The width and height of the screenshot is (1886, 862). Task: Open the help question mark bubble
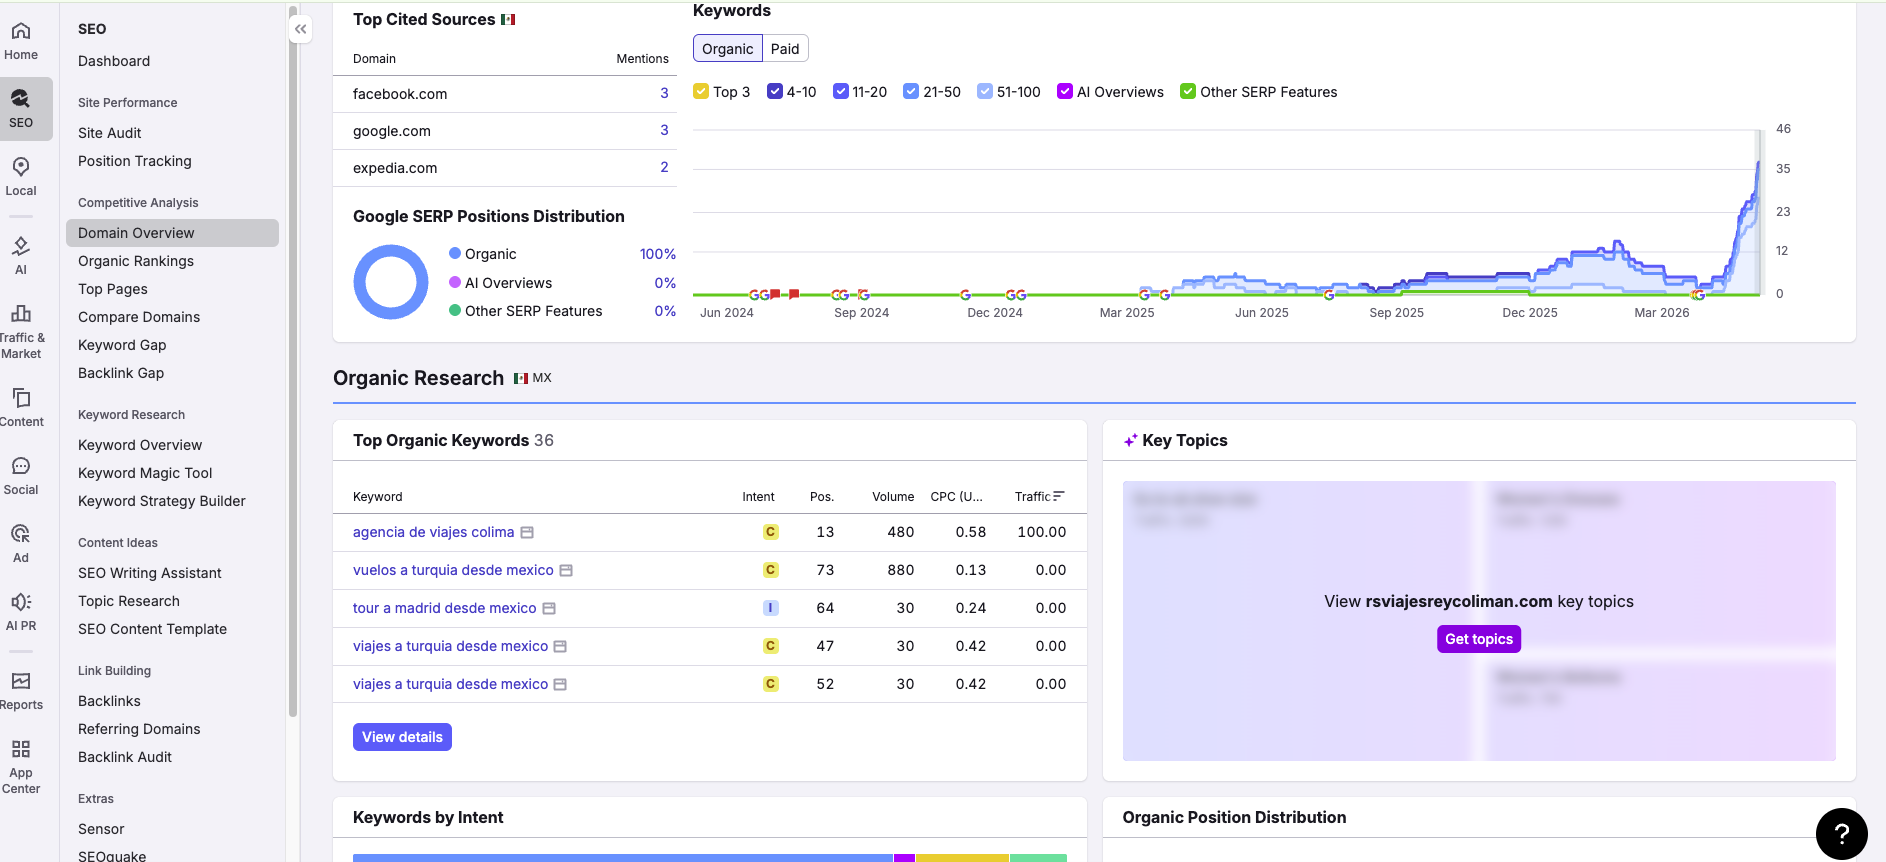1841,834
